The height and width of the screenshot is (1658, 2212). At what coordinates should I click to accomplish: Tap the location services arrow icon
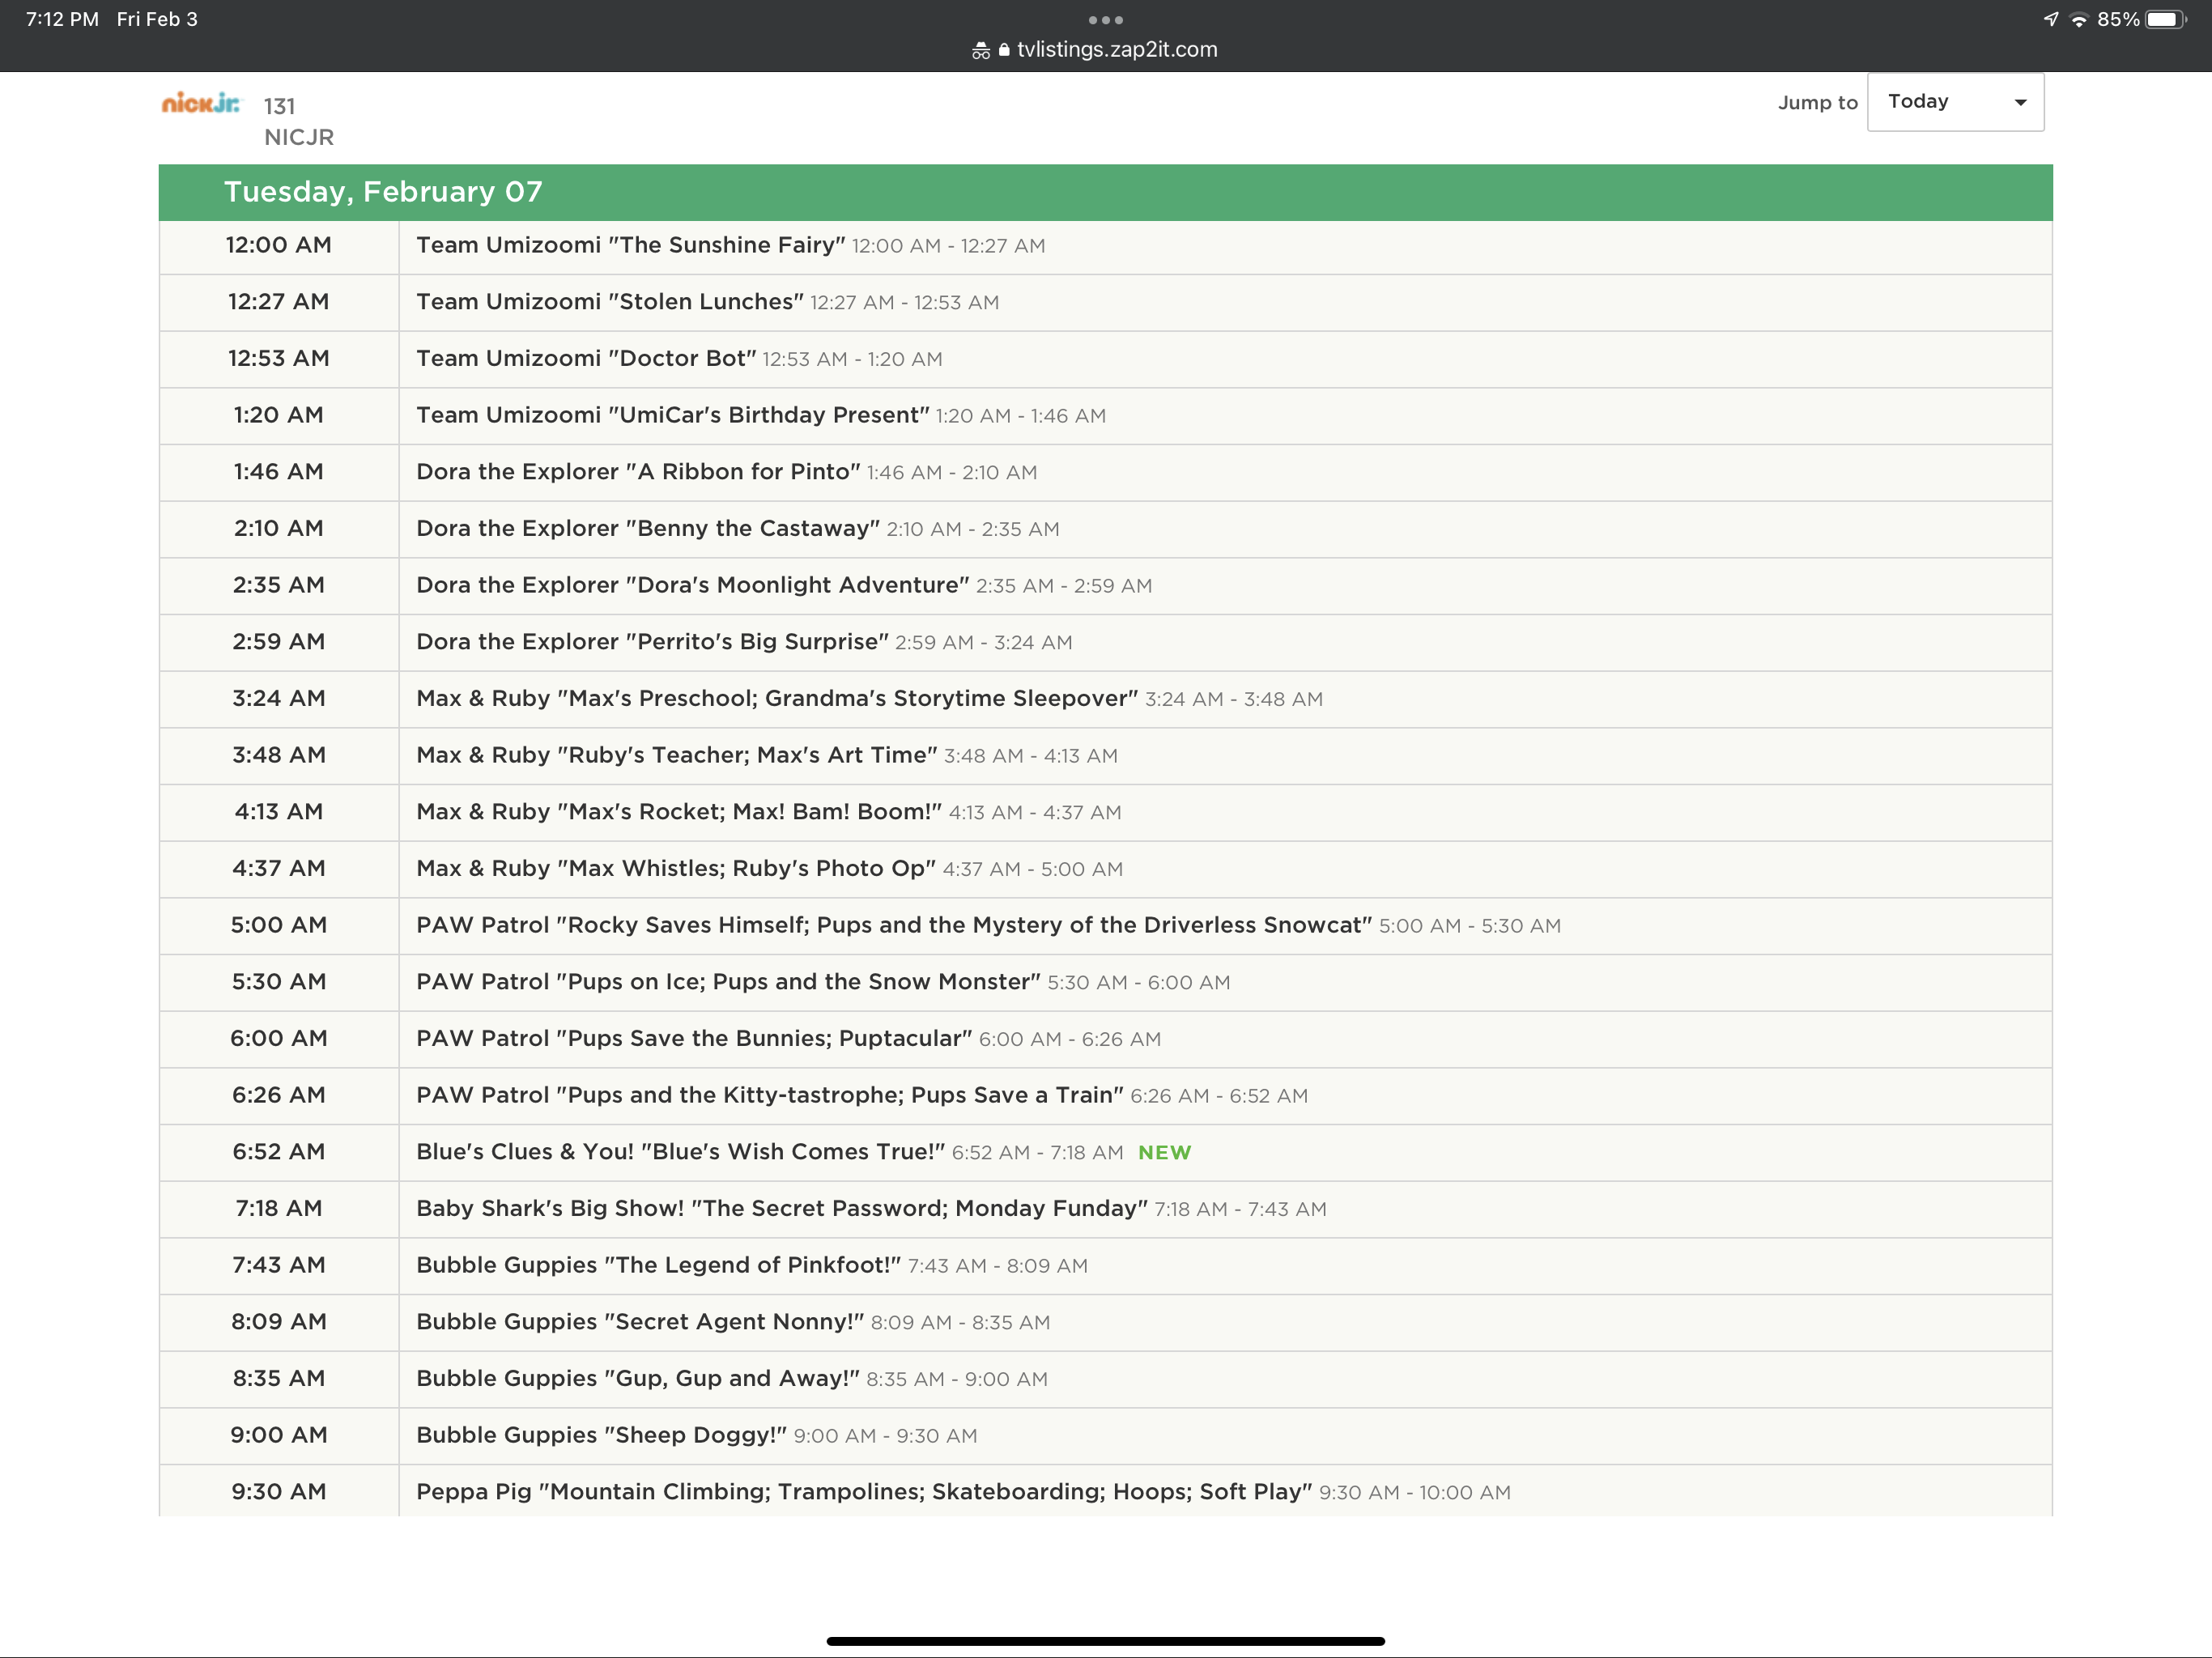click(x=2051, y=20)
